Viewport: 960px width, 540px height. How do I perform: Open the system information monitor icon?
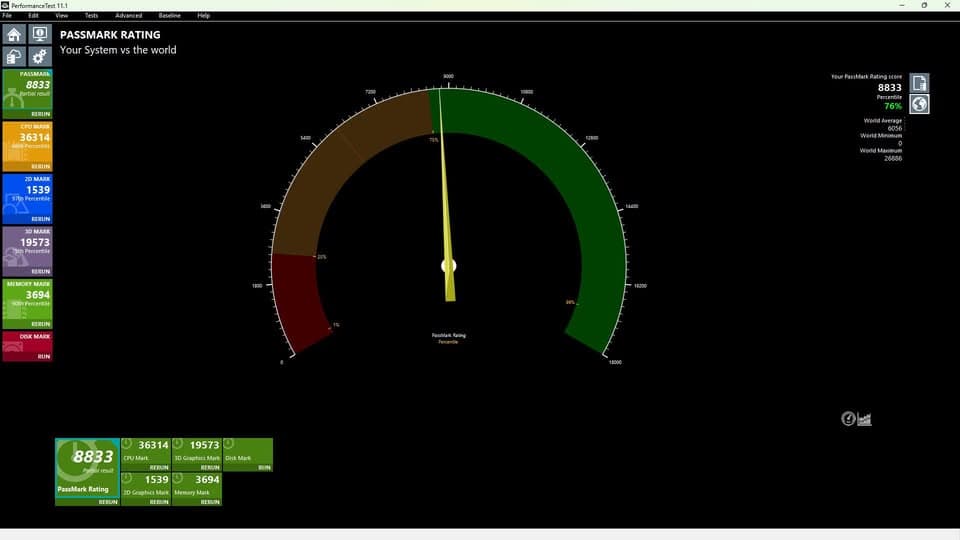pyautogui.click(x=40, y=34)
